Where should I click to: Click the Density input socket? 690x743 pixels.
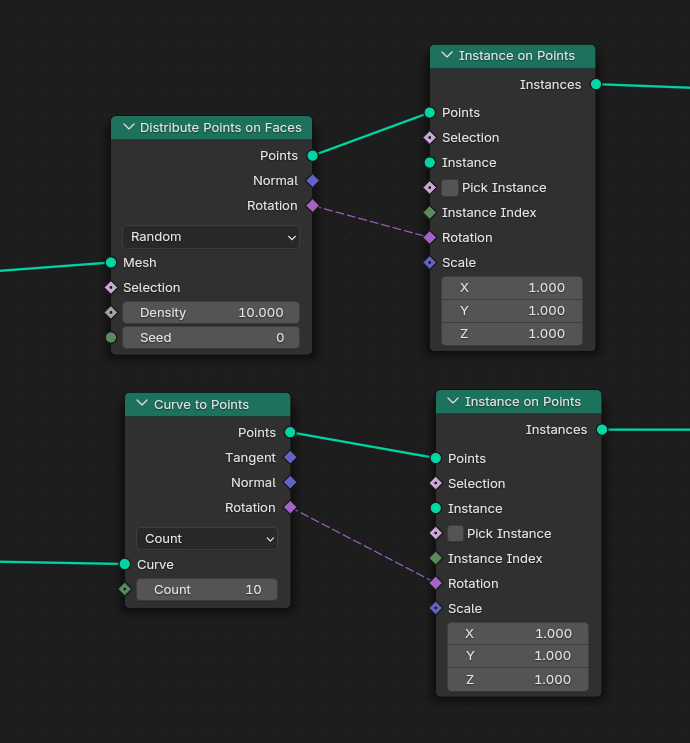[111, 312]
